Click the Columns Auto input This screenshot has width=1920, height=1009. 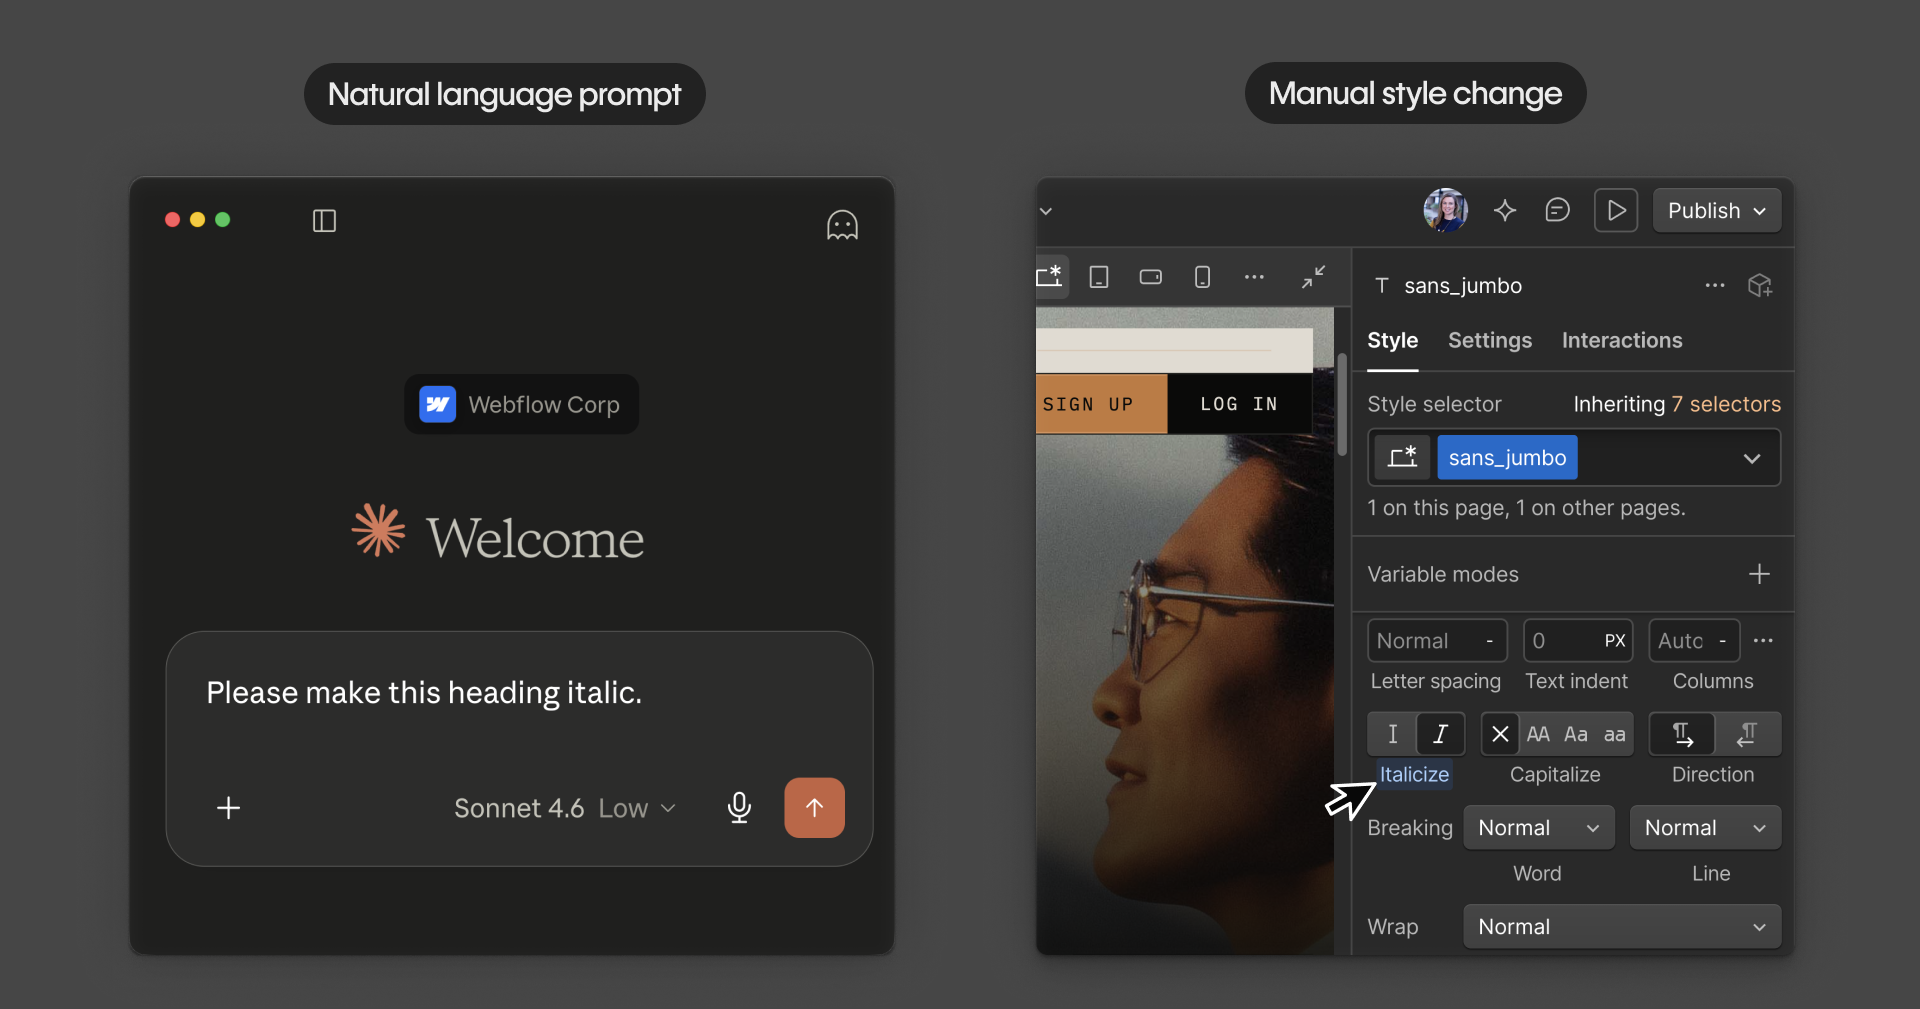tap(1694, 641)
